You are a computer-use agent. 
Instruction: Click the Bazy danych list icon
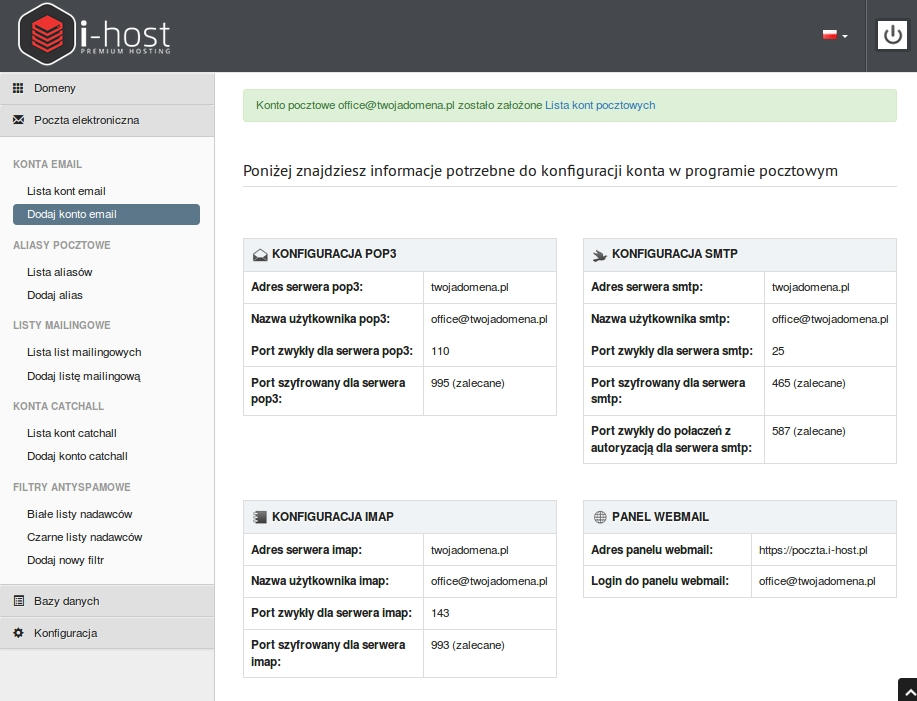click(19, 600)
